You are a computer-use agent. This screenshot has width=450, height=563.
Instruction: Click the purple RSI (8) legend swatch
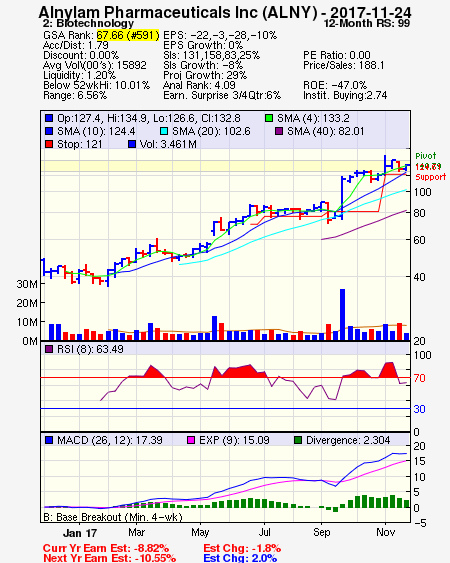[x=49, y=349]
